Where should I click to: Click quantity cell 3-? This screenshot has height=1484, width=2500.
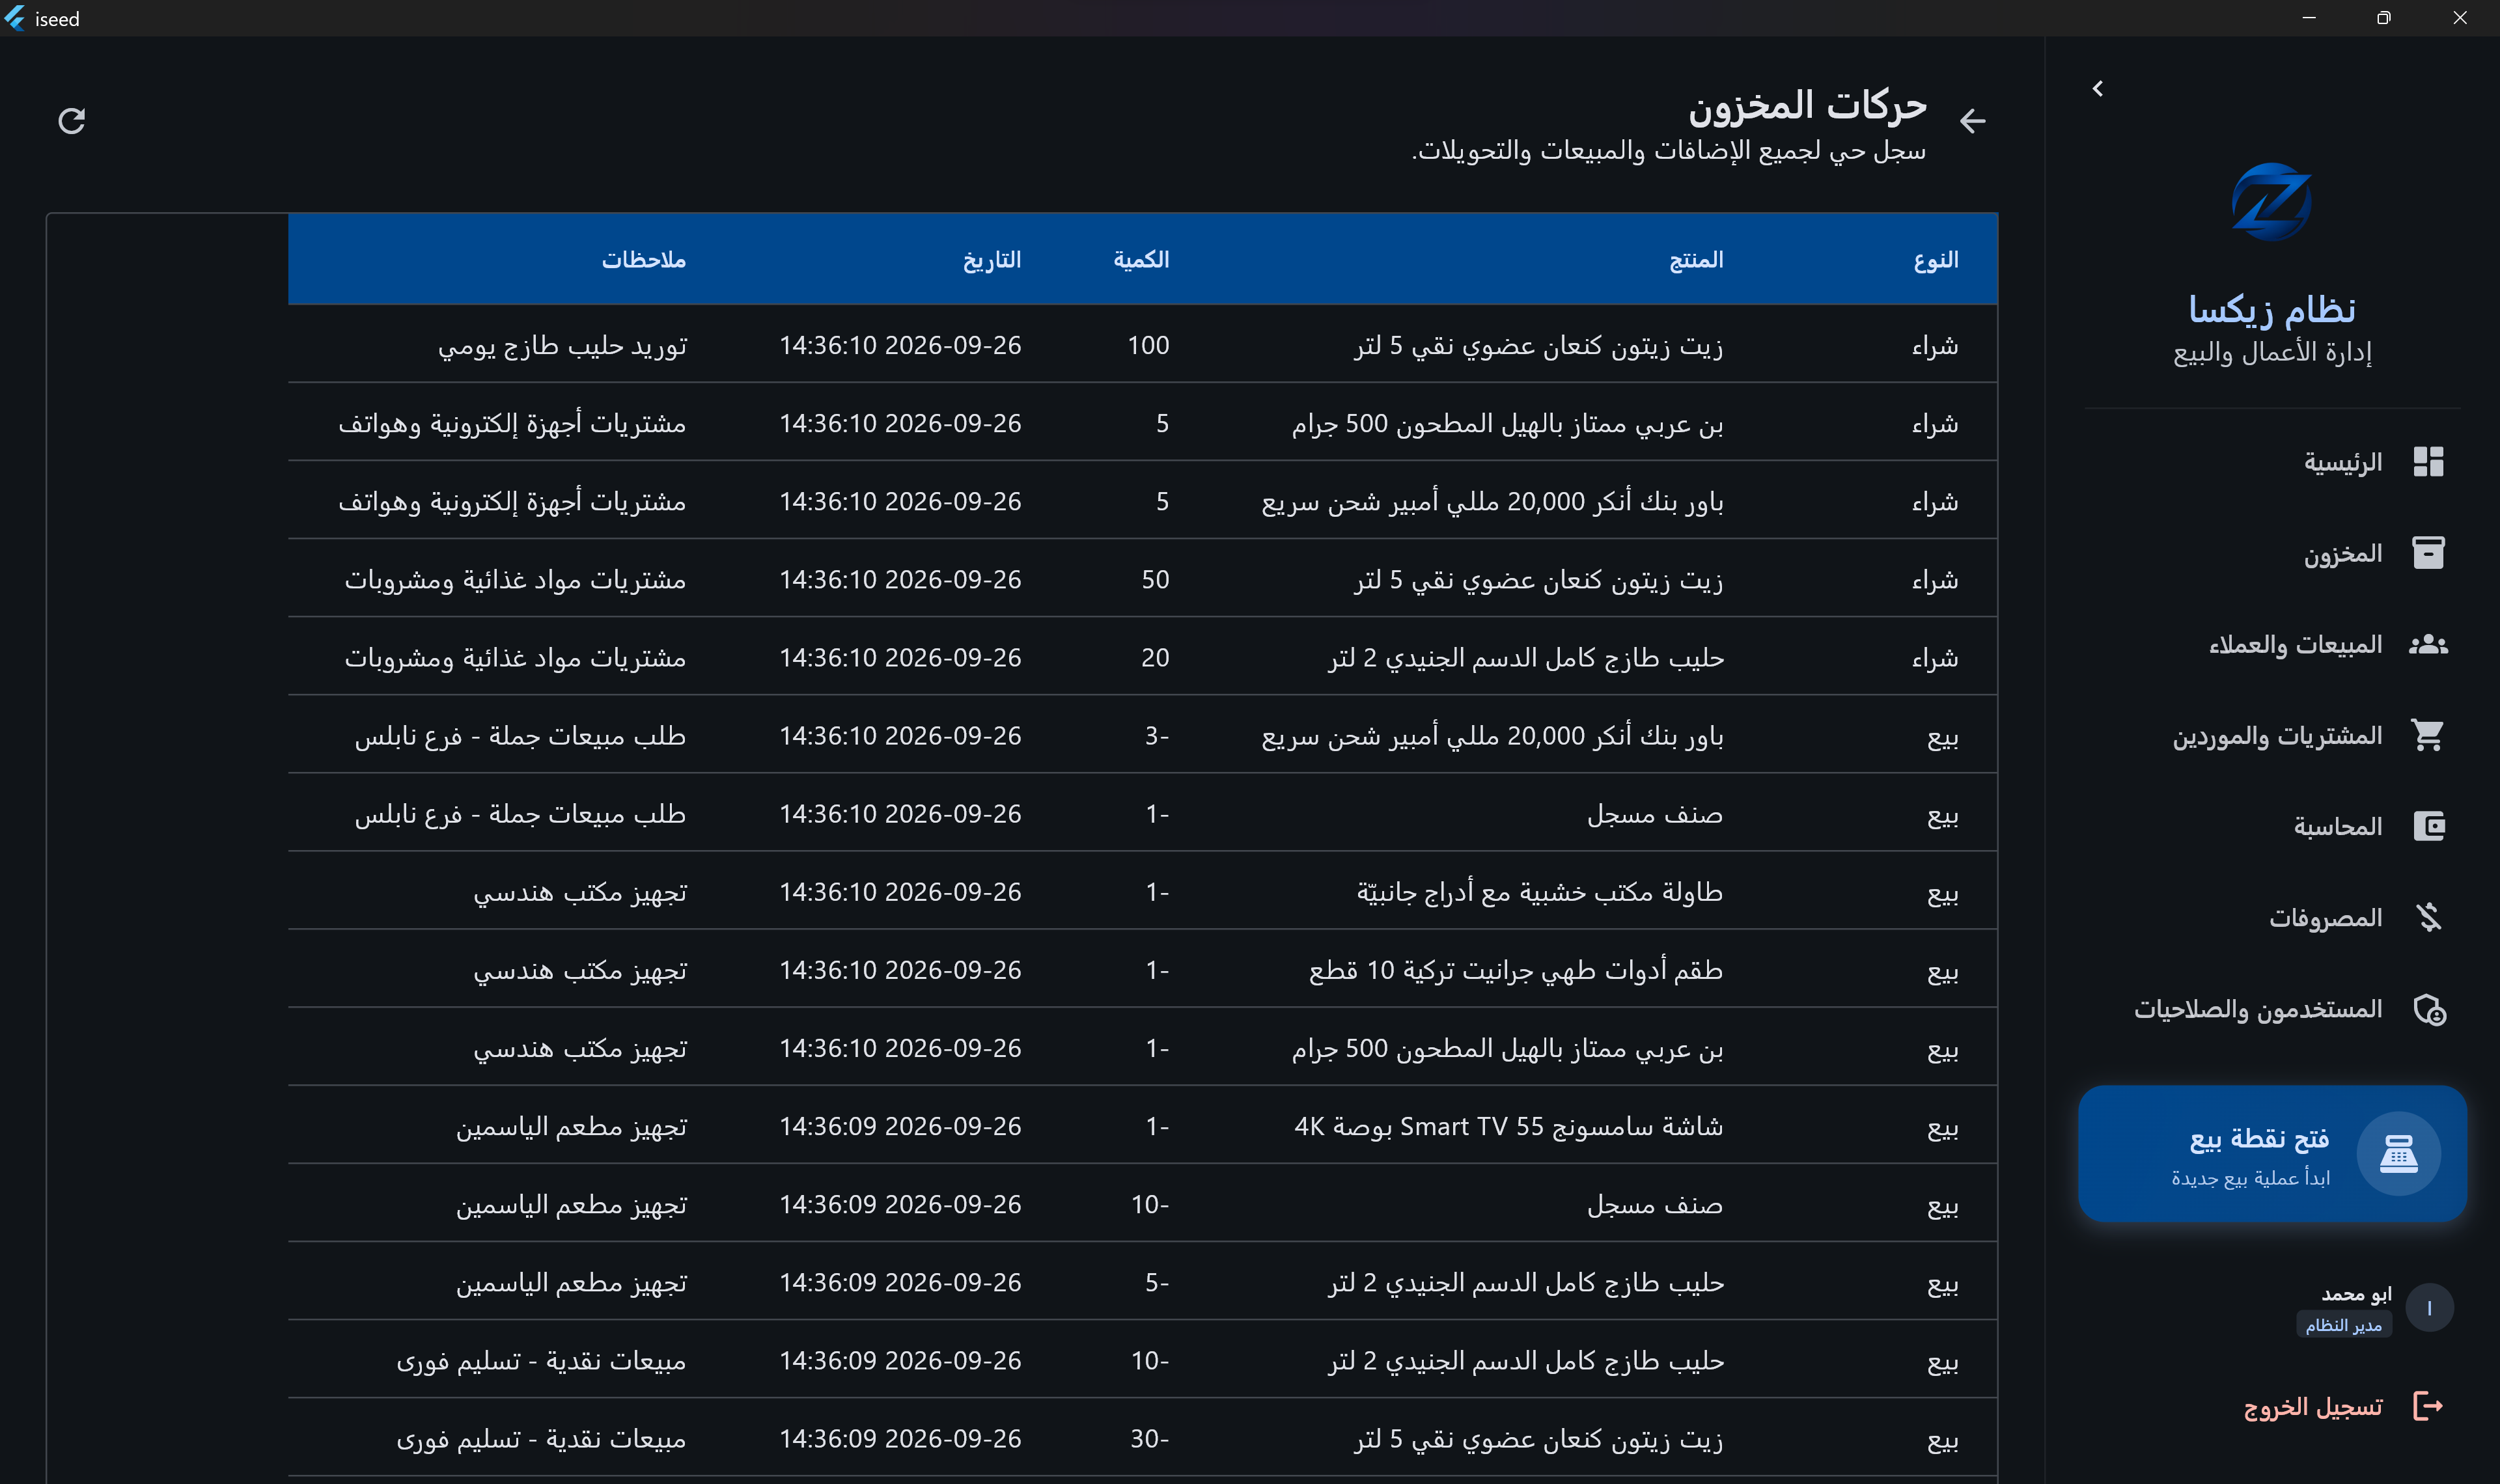[1157, 735]
